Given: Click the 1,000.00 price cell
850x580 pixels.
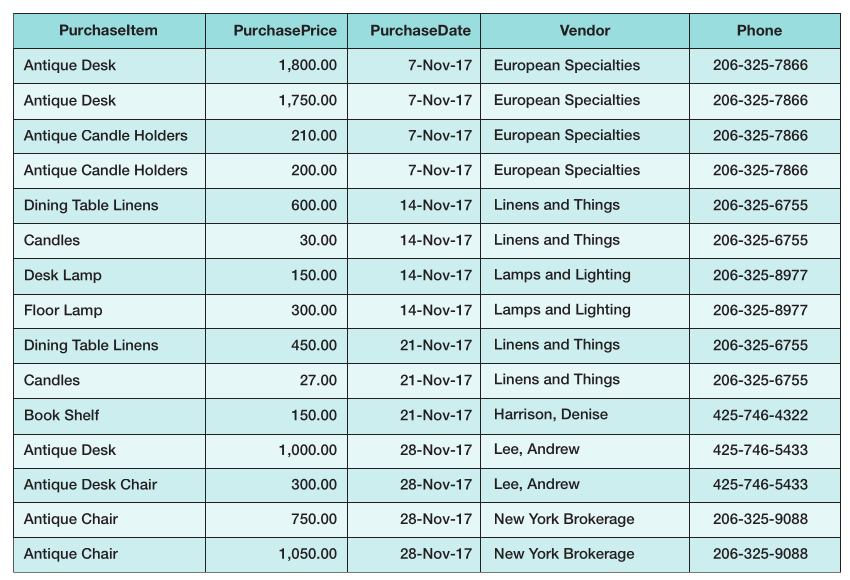Looking at the screenshot, I should click(x=307, y=450).
